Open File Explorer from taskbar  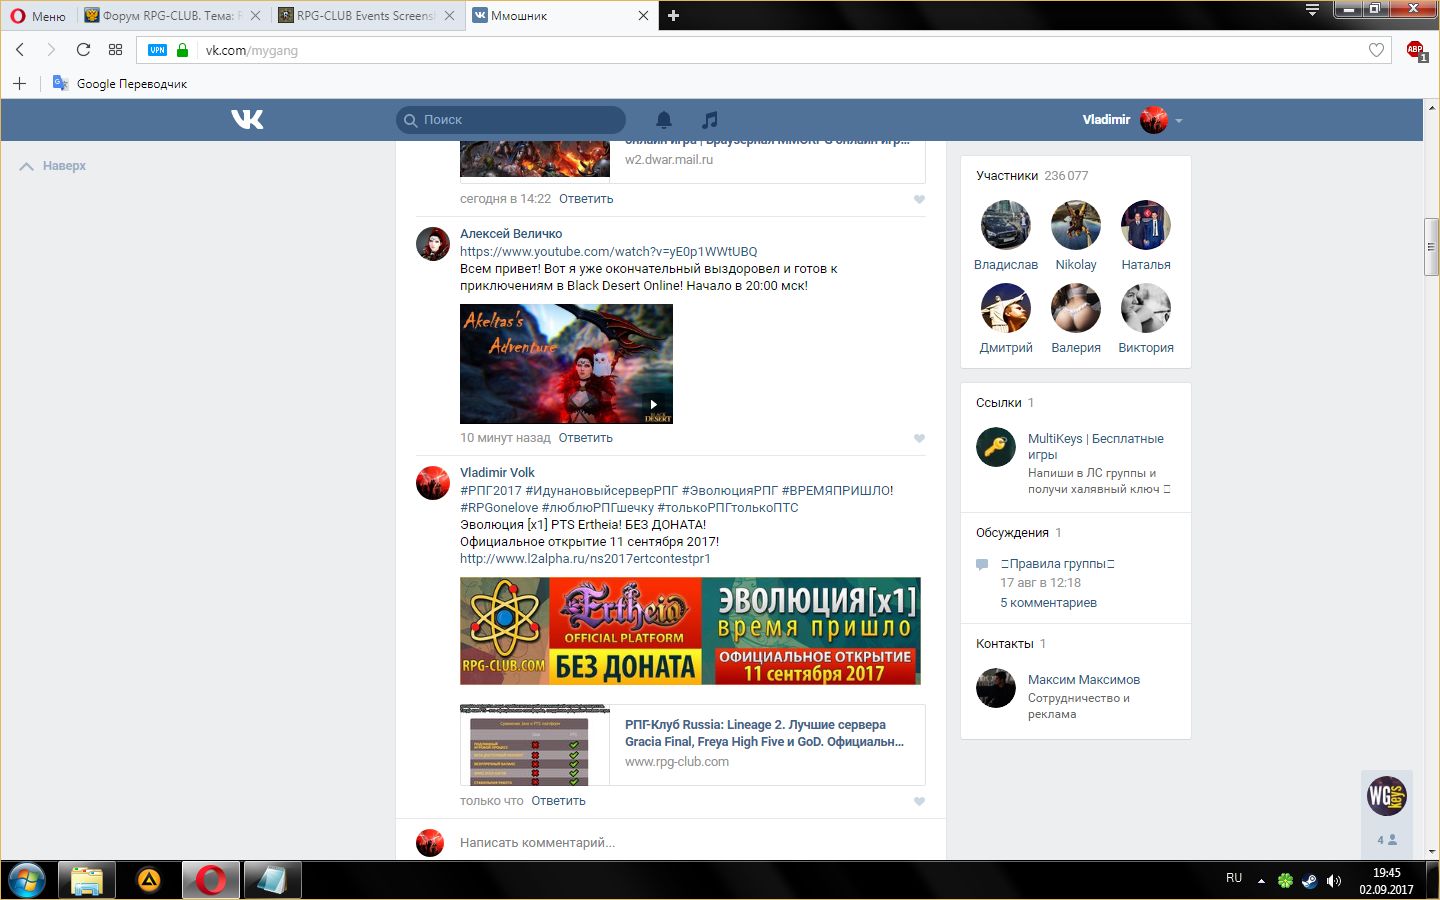(87, 880)
